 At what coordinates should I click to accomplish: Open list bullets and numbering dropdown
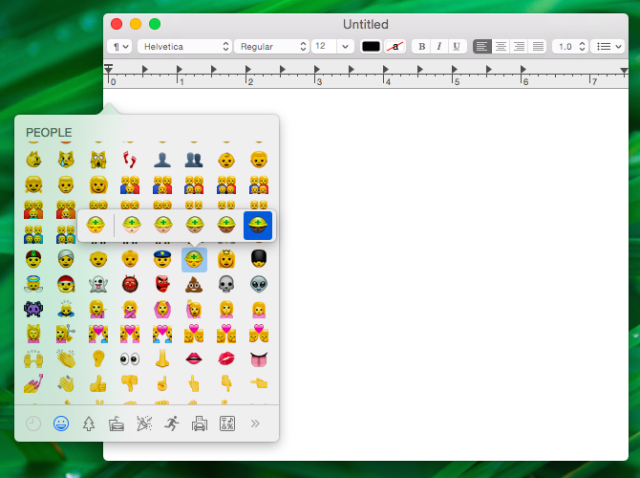point(608,47)
